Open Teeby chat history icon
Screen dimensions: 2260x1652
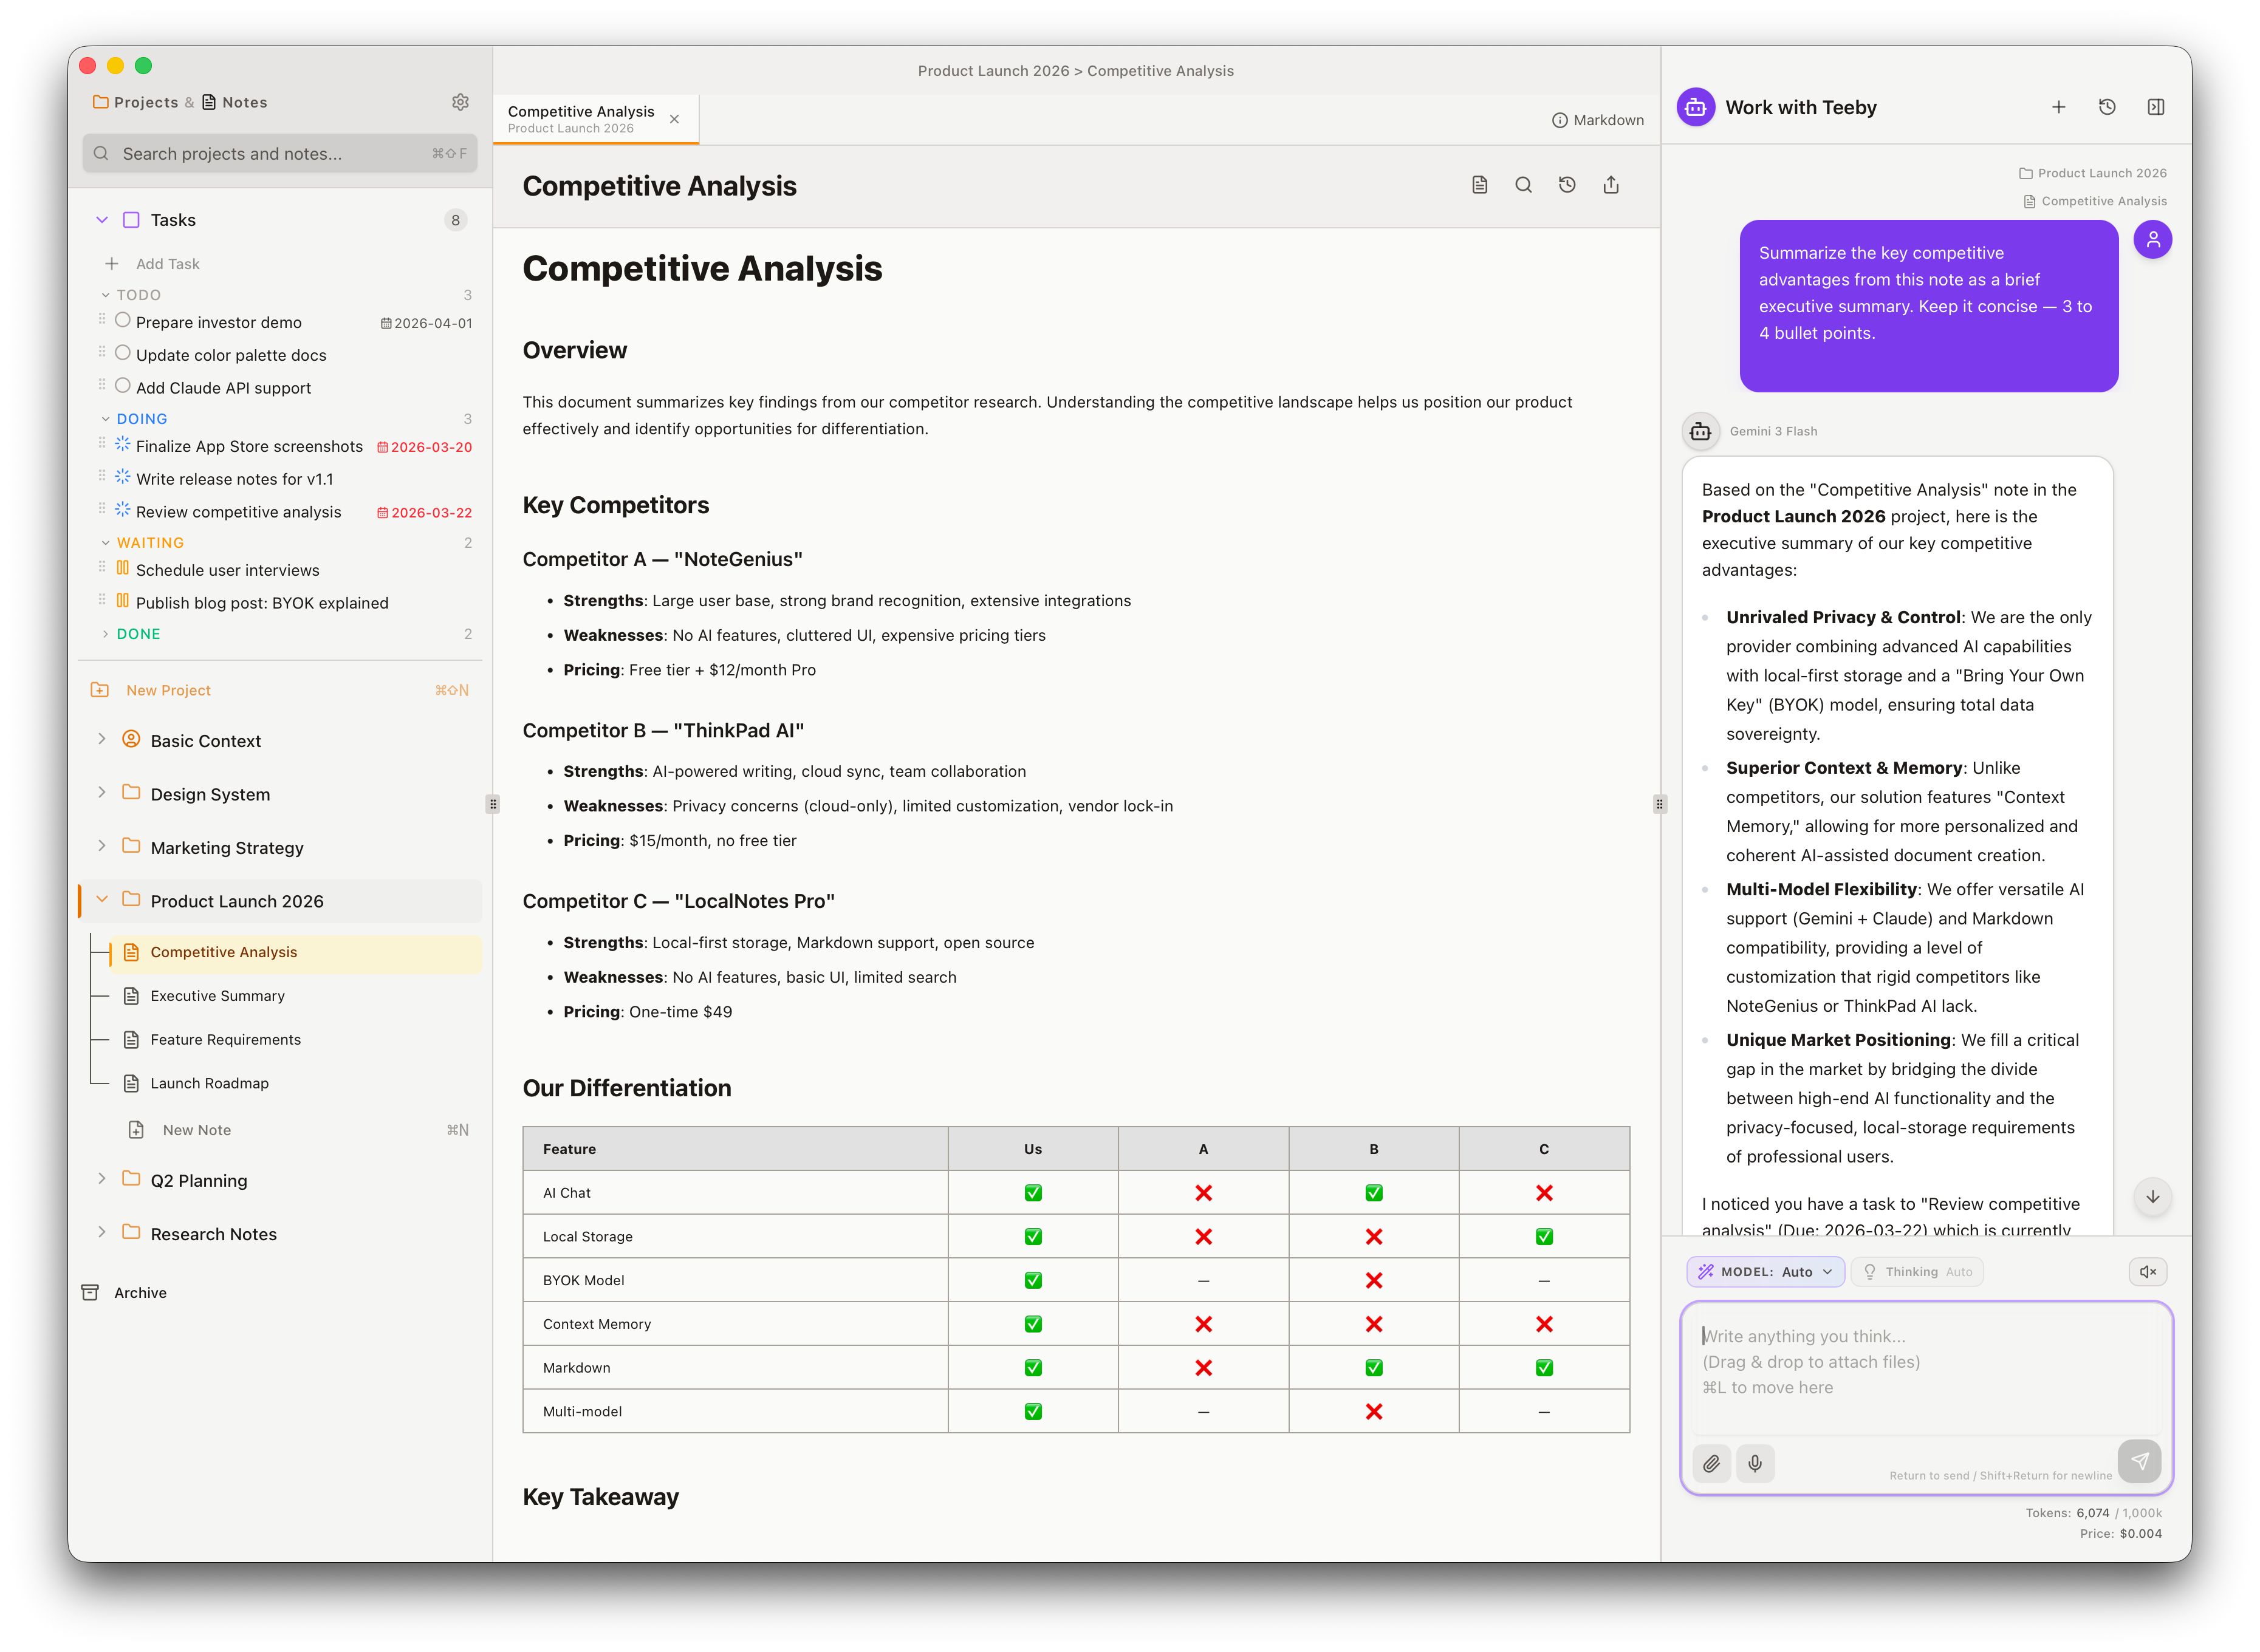click(x=2107, y=107)
